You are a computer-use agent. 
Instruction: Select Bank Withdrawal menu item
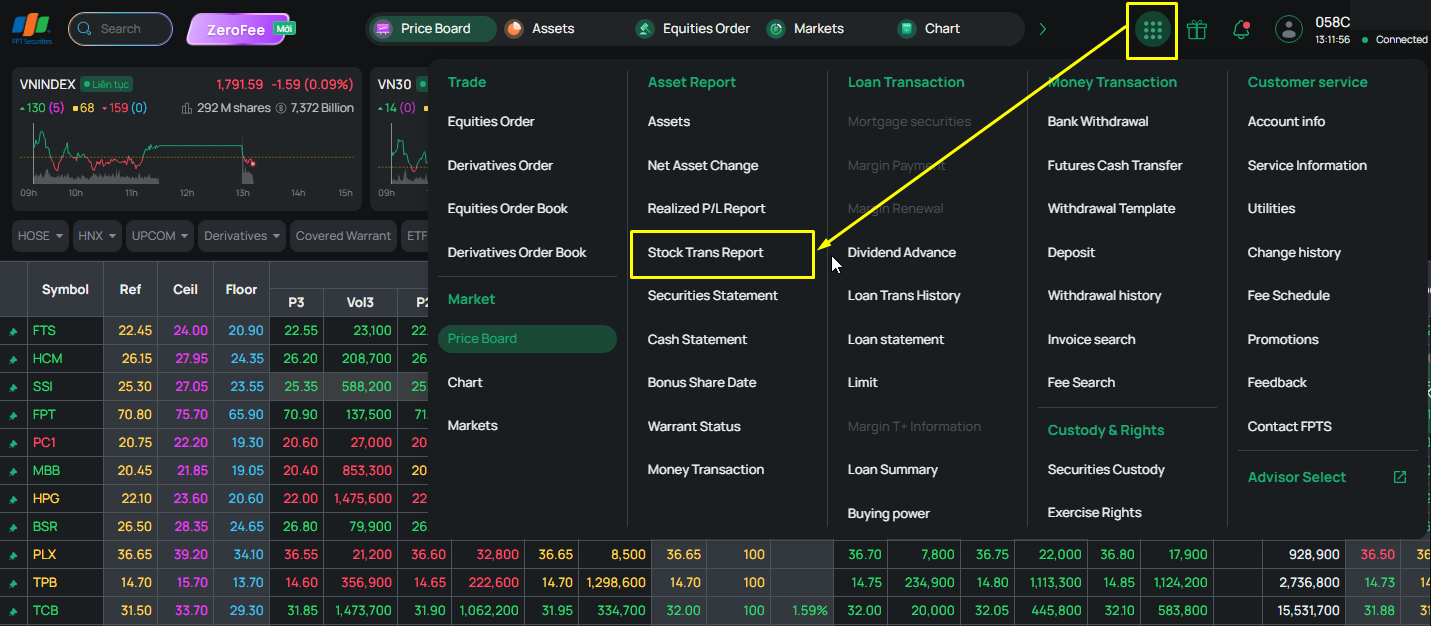coord(1098,122)
